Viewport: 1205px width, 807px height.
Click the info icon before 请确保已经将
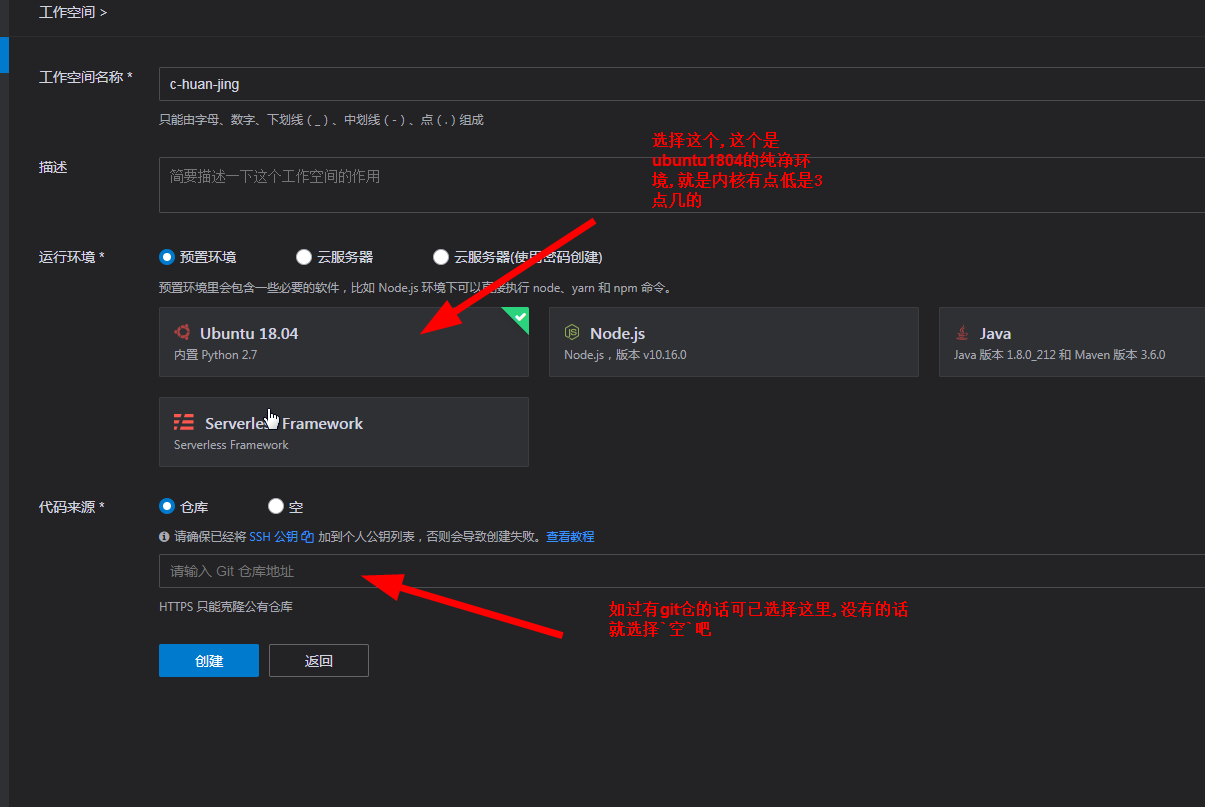(164, 537)
